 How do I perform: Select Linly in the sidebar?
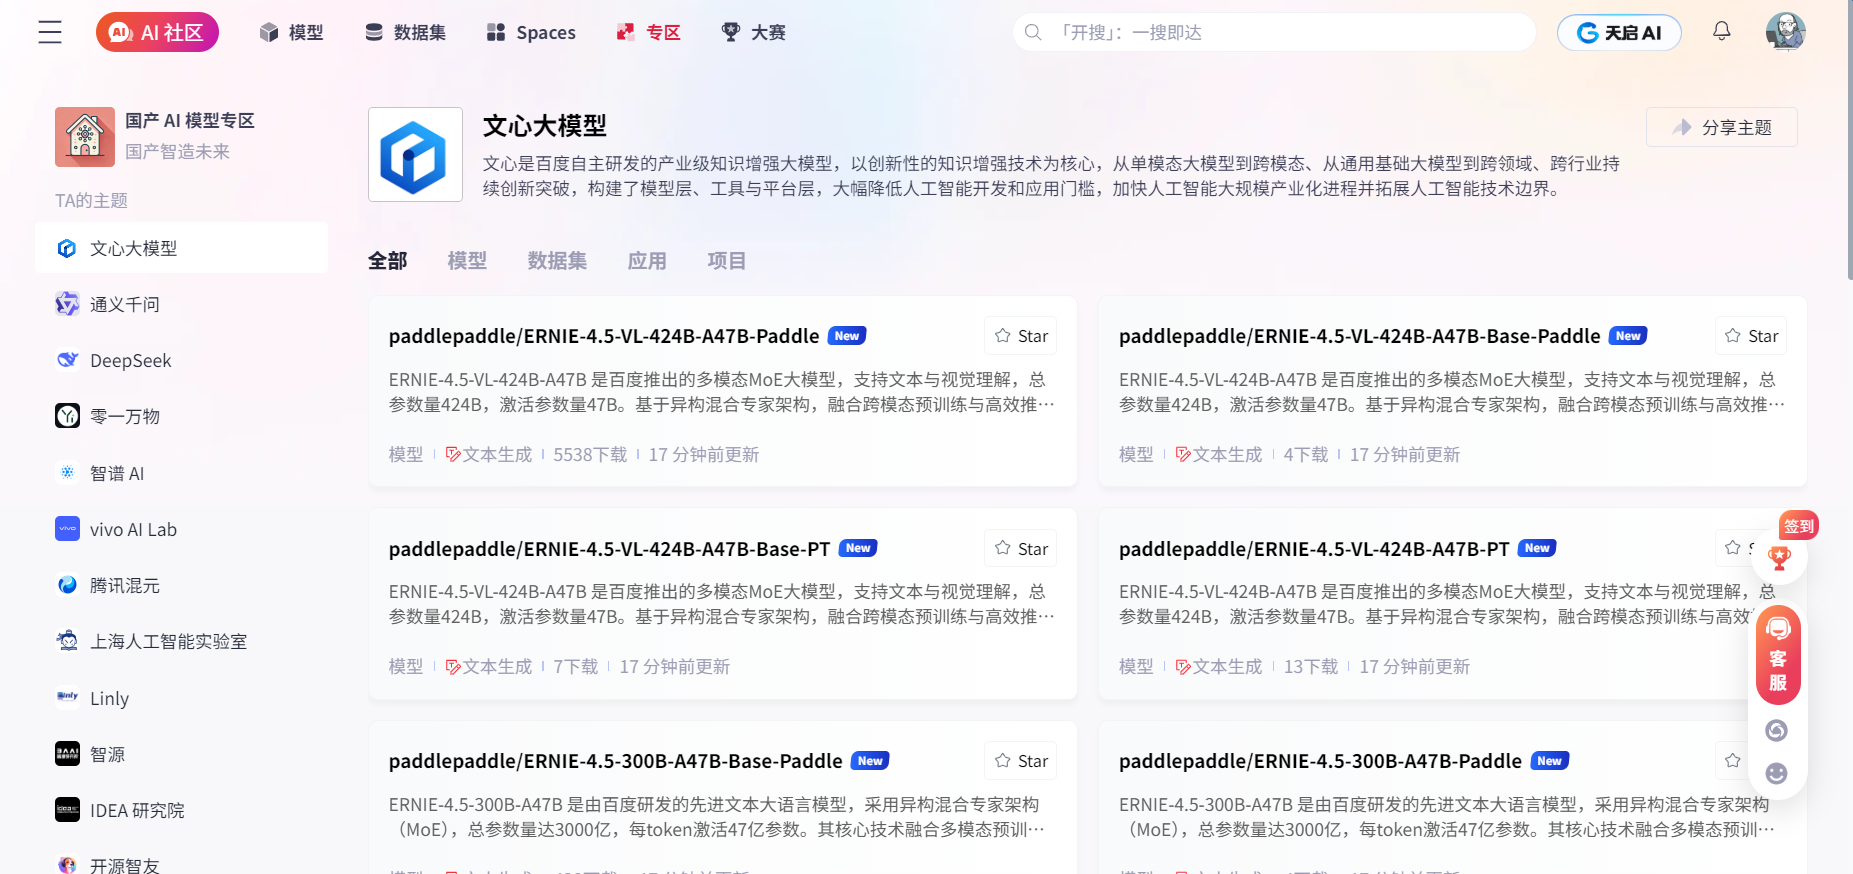pyautogui.click(x=181, y=698)
